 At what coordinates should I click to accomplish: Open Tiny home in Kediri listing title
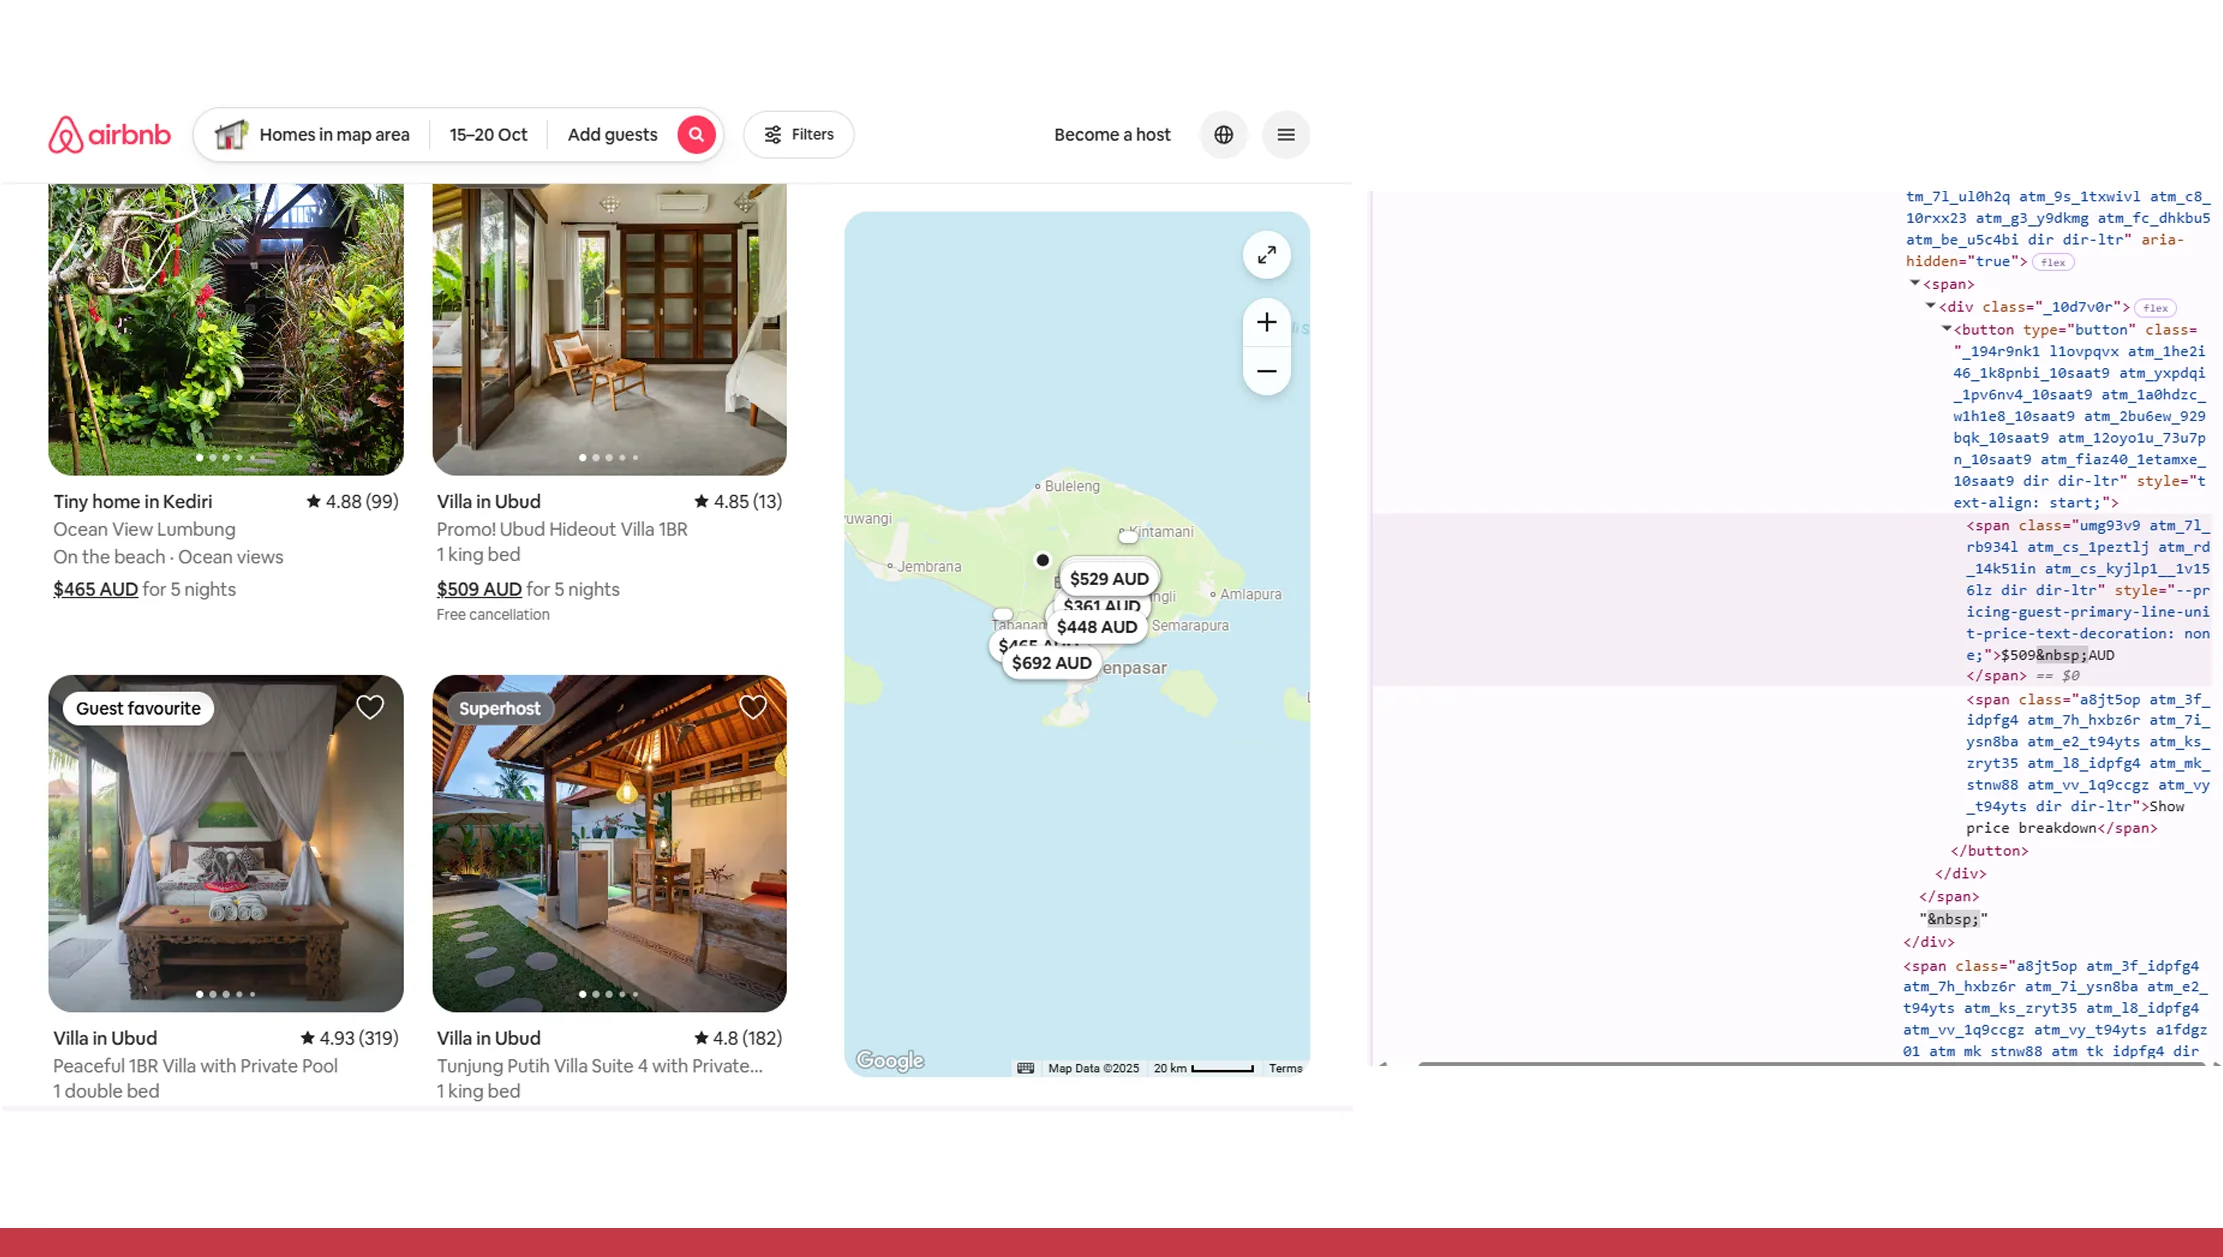click(132, 501)
